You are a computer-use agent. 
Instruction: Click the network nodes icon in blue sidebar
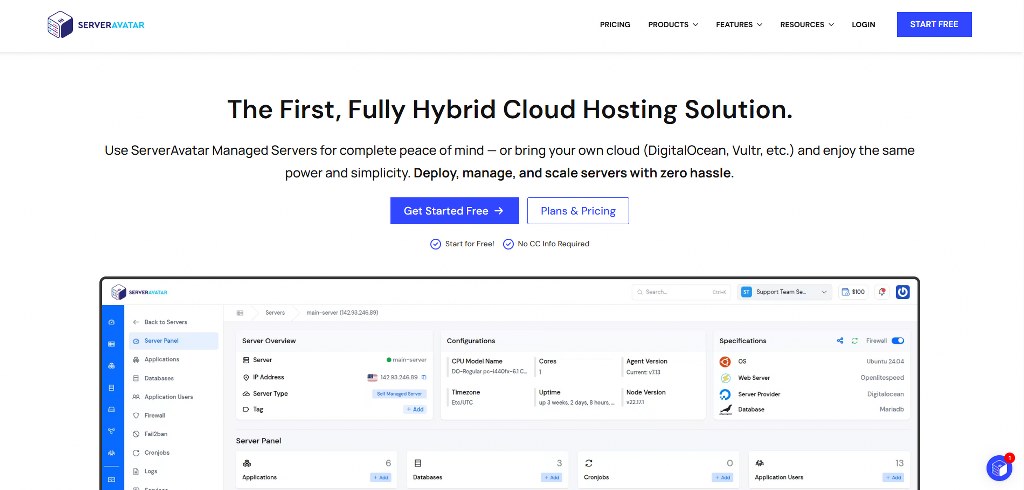[112, 431]
